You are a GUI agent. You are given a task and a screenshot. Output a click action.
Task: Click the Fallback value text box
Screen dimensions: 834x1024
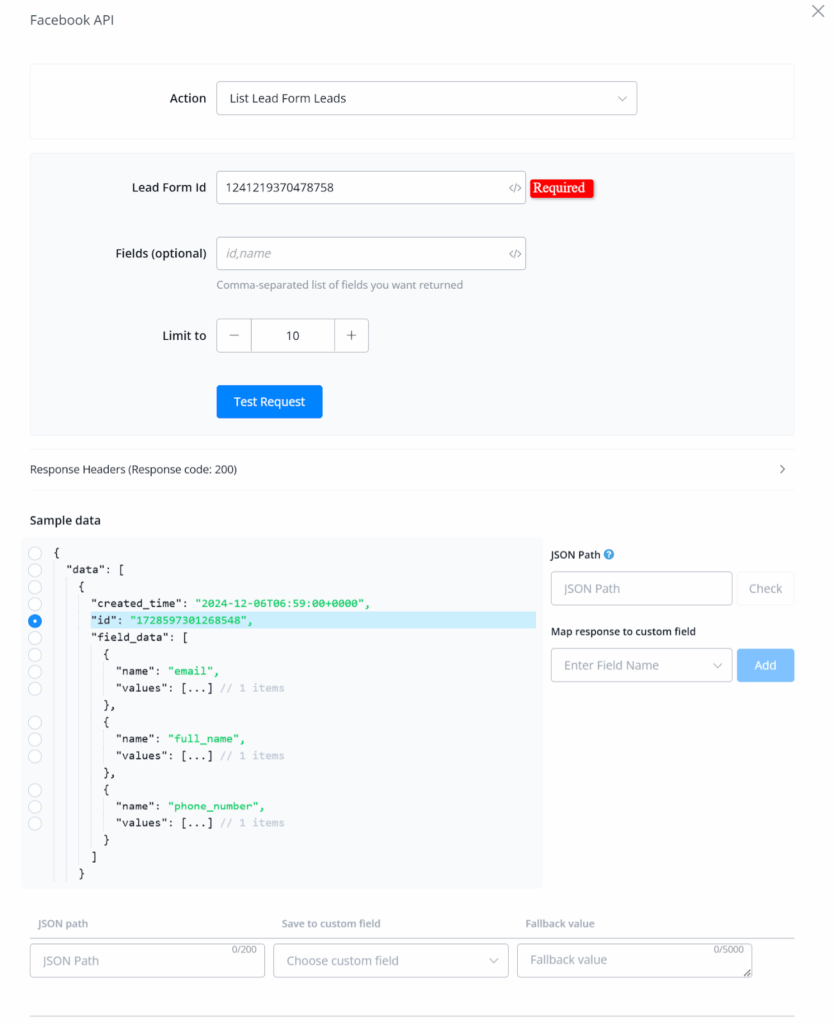pyautogui.click(x=633, y=960)
